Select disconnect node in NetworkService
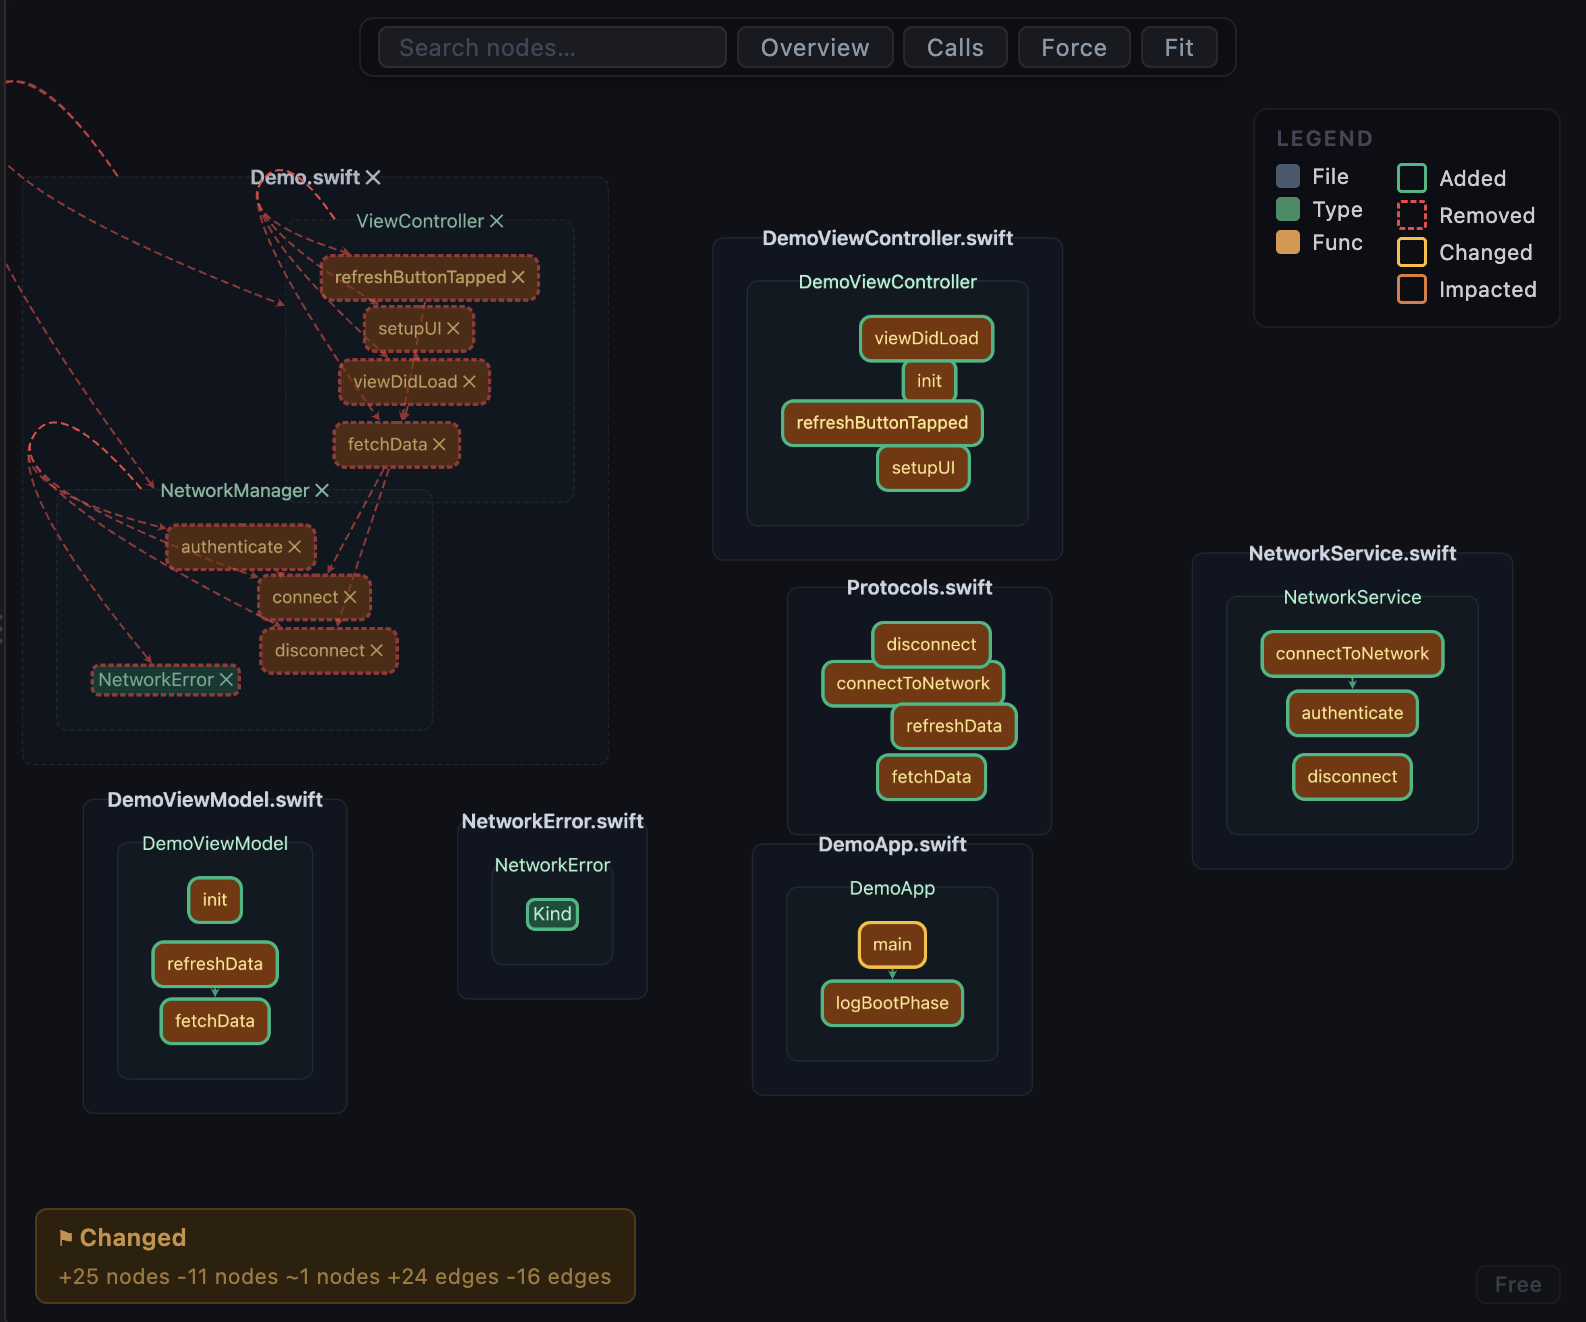This screenshot has width=1586, height=1322. coord(1352,777)
